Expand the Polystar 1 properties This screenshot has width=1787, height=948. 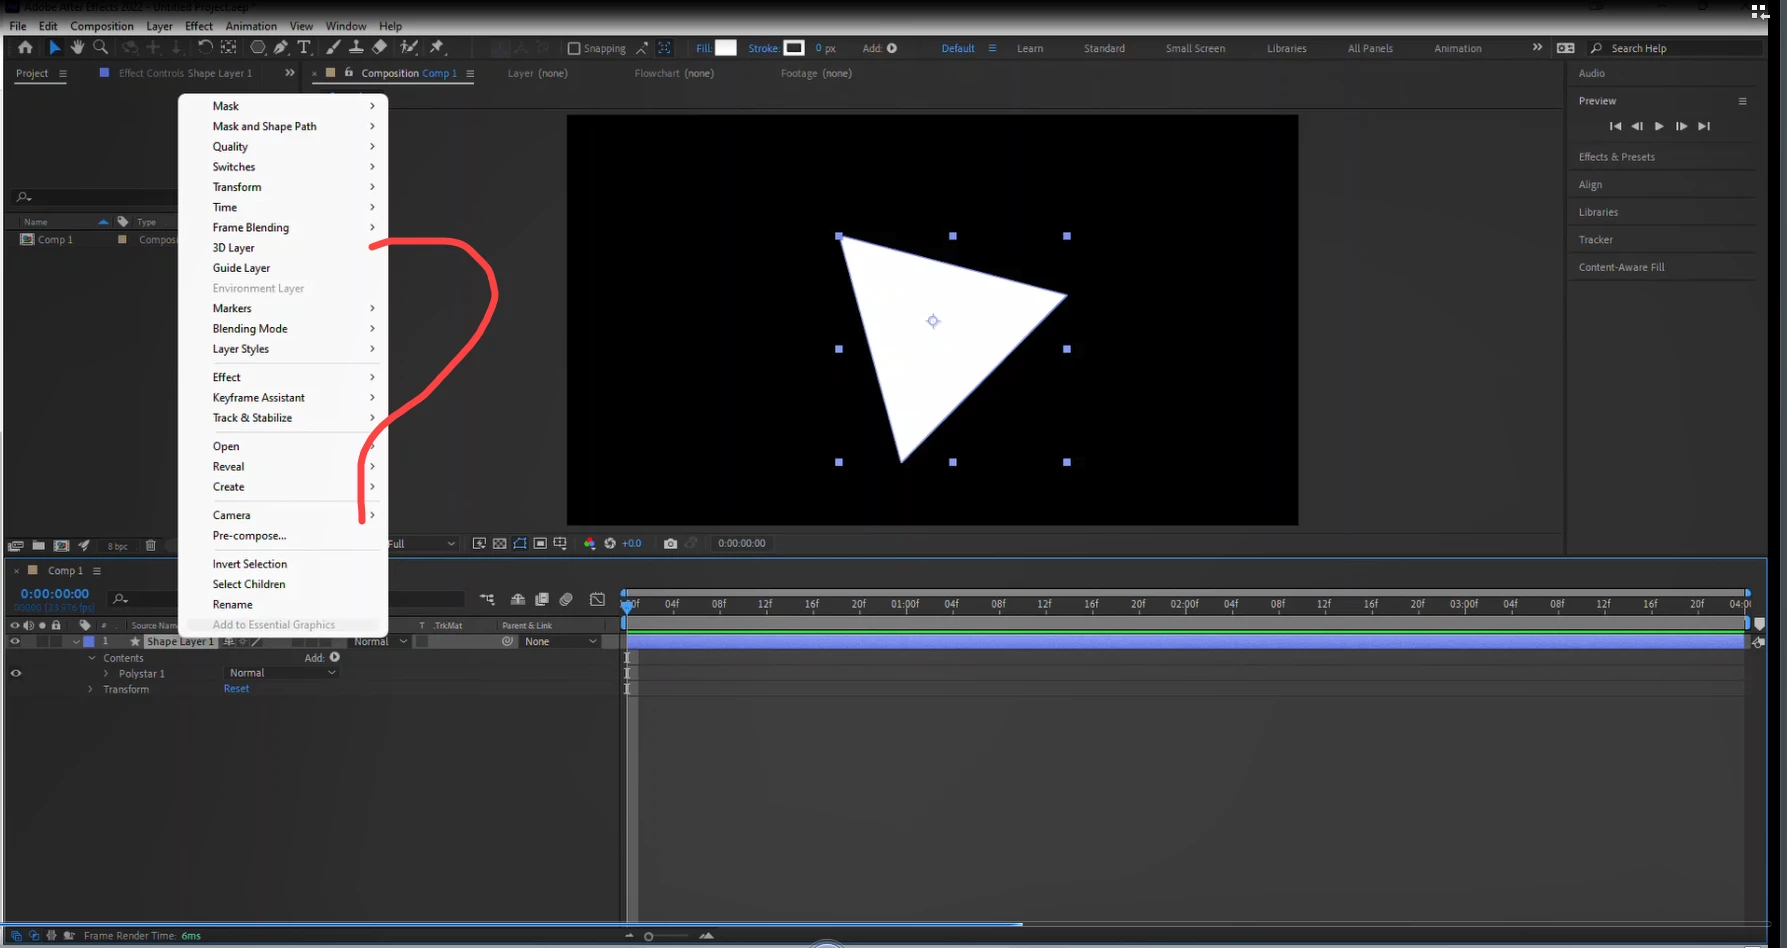point(106,674)
